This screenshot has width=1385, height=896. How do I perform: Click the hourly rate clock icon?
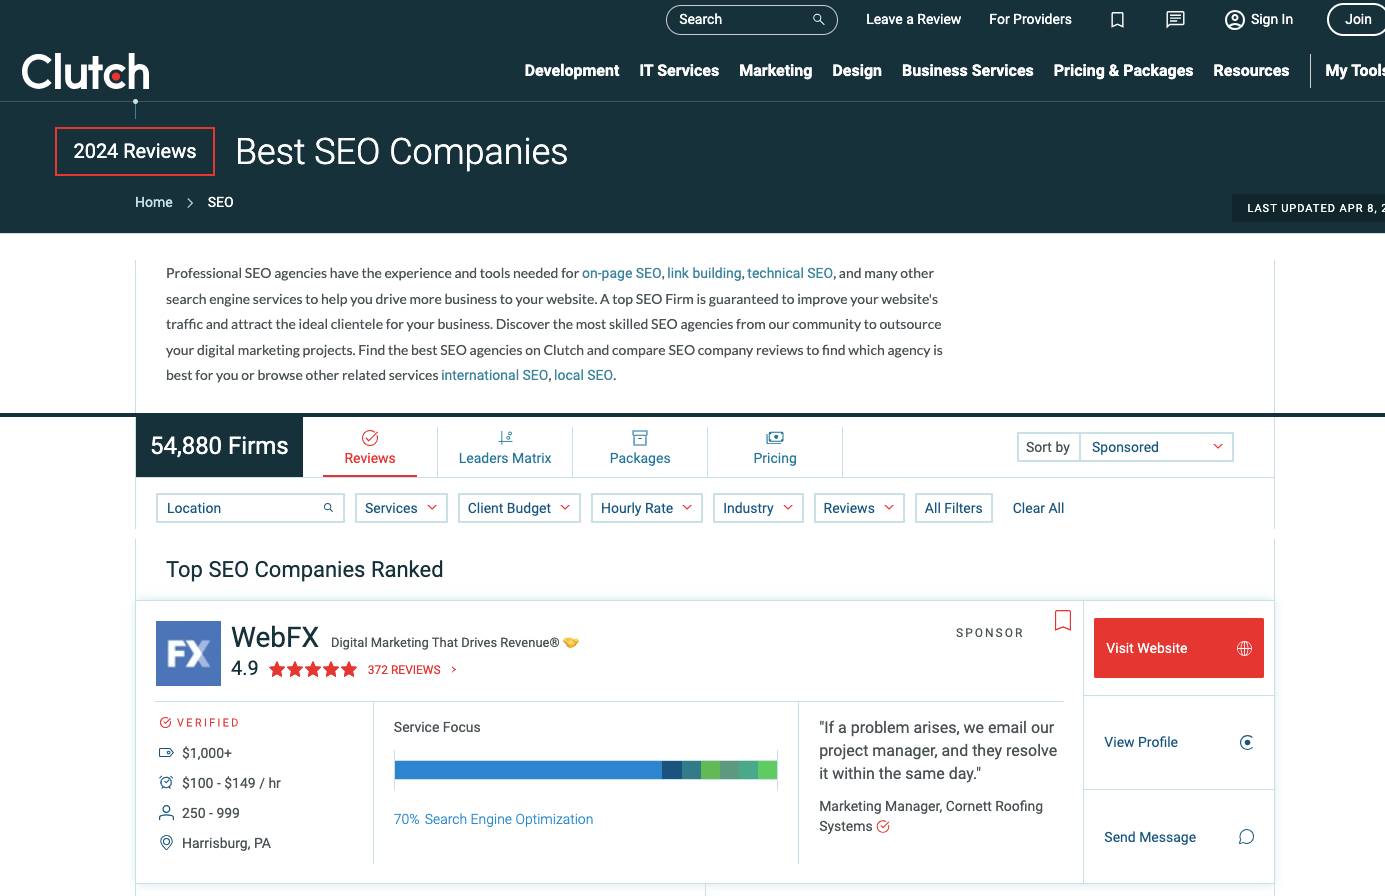[166, 783]
